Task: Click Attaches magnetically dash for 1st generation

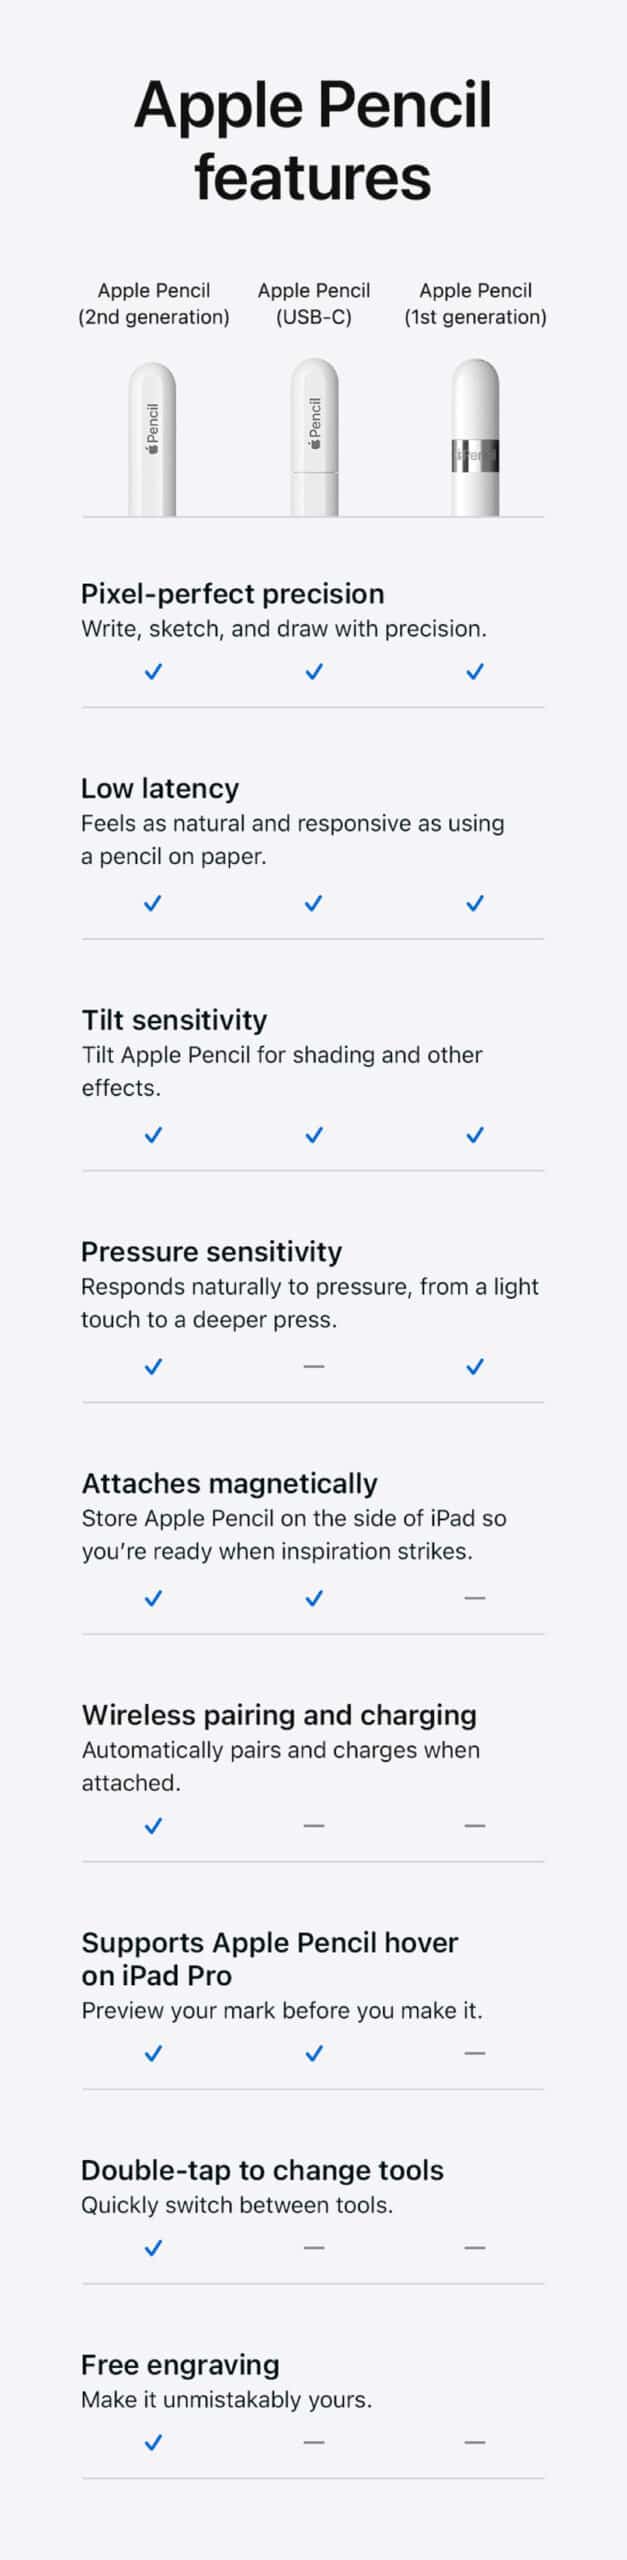Action: (x=475, y=1598)
